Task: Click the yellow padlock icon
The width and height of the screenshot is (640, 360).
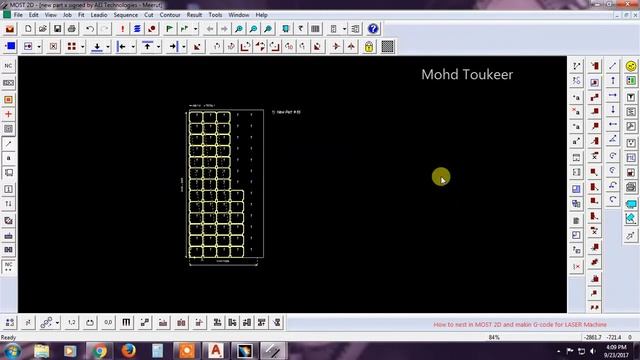Action: click(369, 47)
